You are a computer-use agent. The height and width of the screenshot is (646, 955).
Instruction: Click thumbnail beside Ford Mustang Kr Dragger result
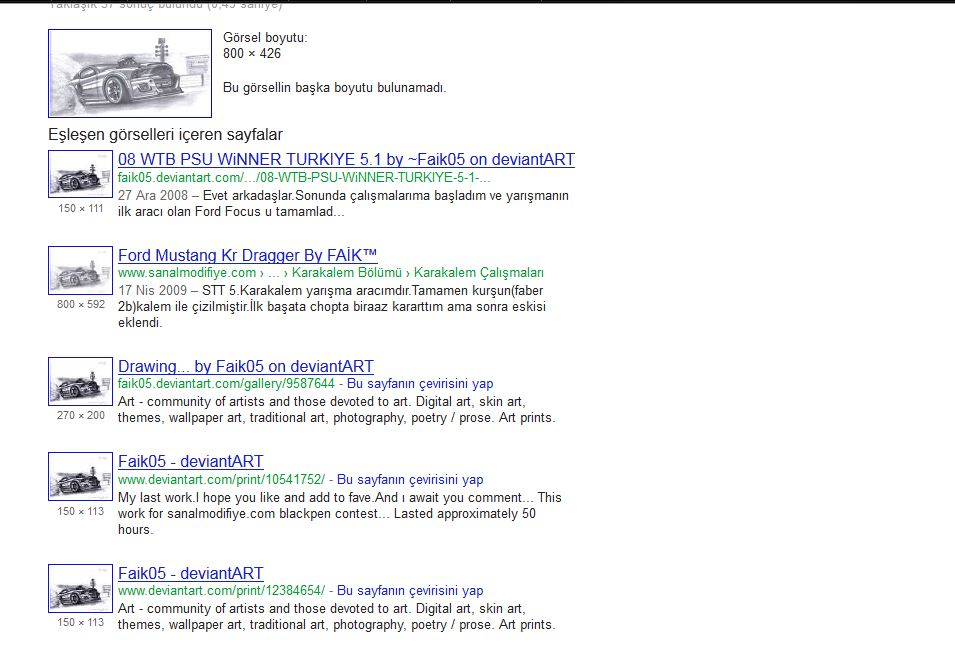(x=80, y=270)
